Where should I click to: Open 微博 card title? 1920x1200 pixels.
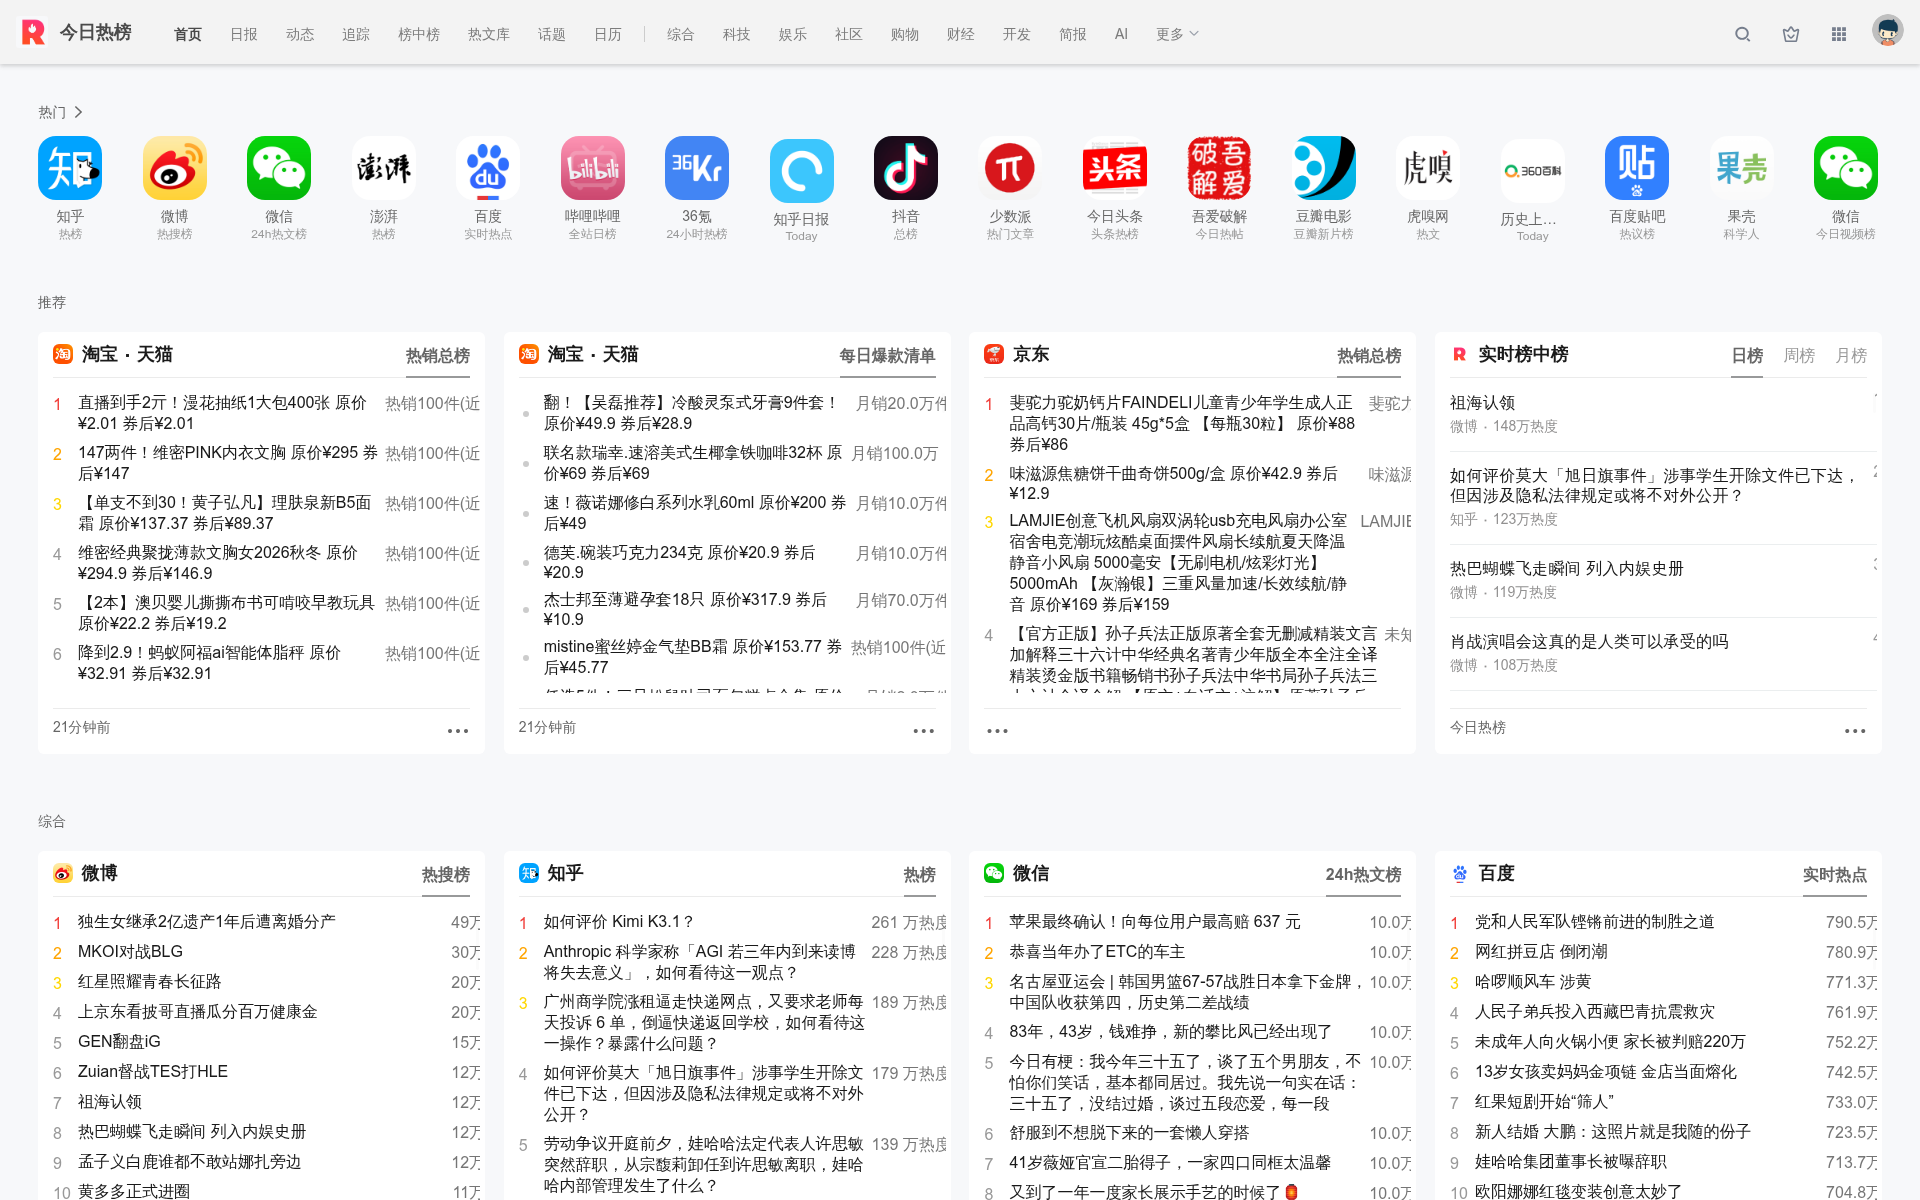click(x=99, y=873)
